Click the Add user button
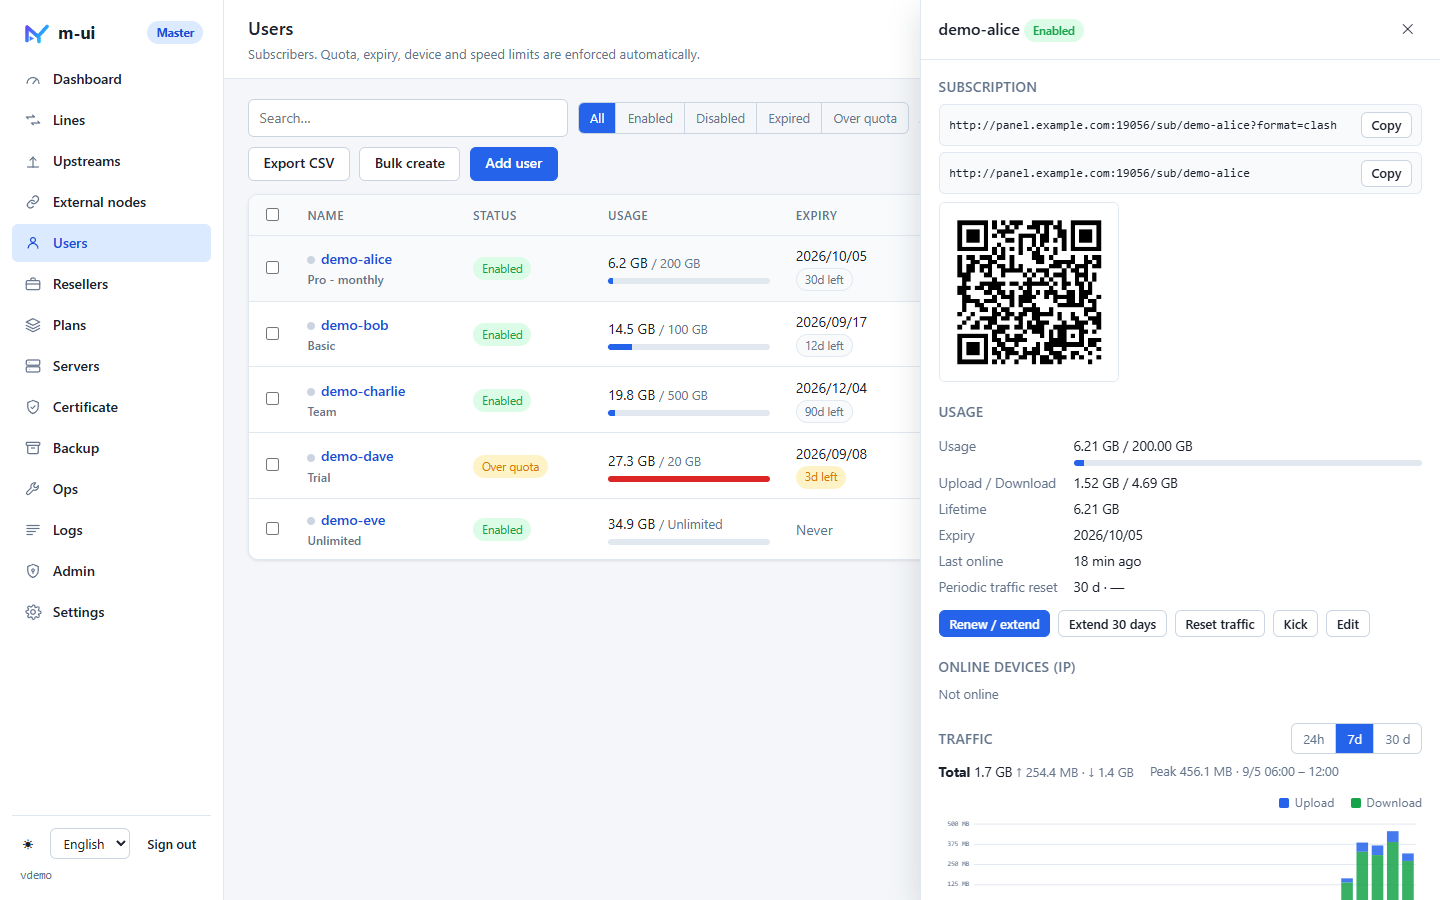Screen dimensions: 1440x900 pyautogui.click(x=514, y=164)
